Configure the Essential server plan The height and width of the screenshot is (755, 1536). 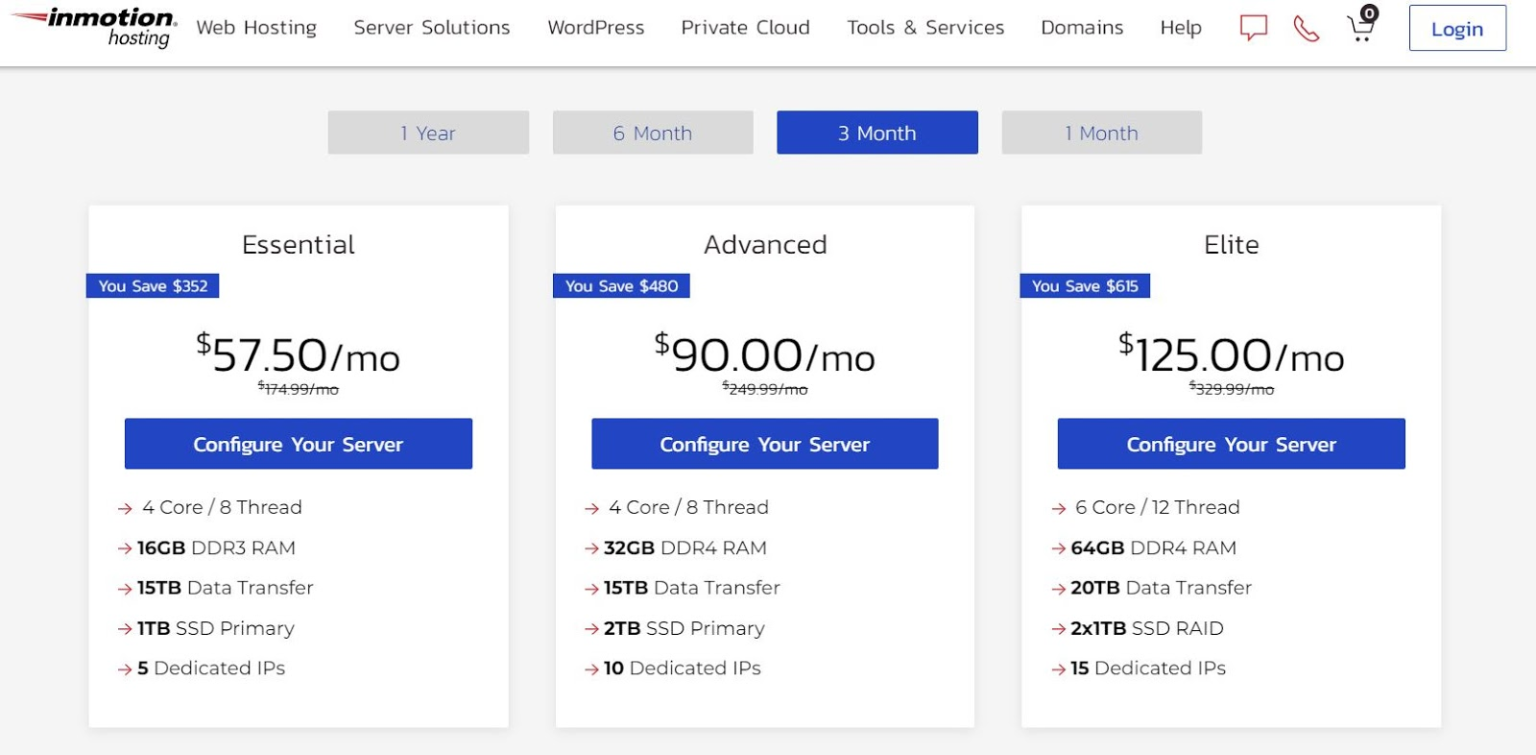tap(298, 443)
